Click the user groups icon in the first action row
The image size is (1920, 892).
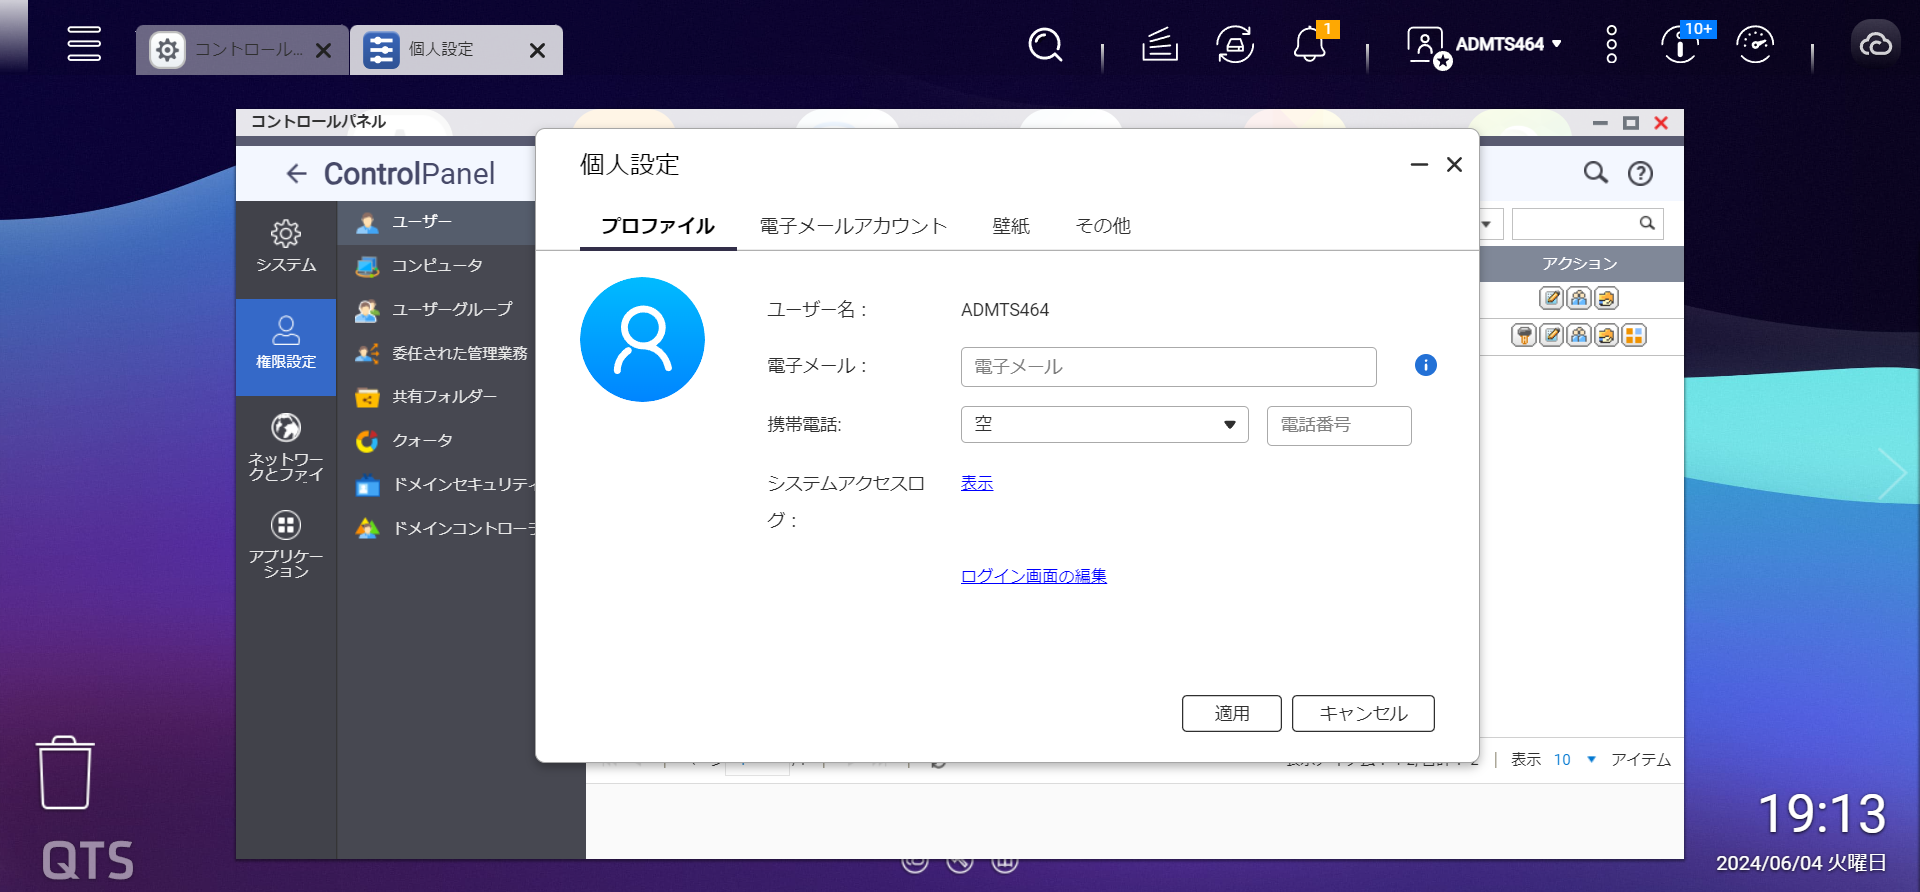coord(1579,298)
